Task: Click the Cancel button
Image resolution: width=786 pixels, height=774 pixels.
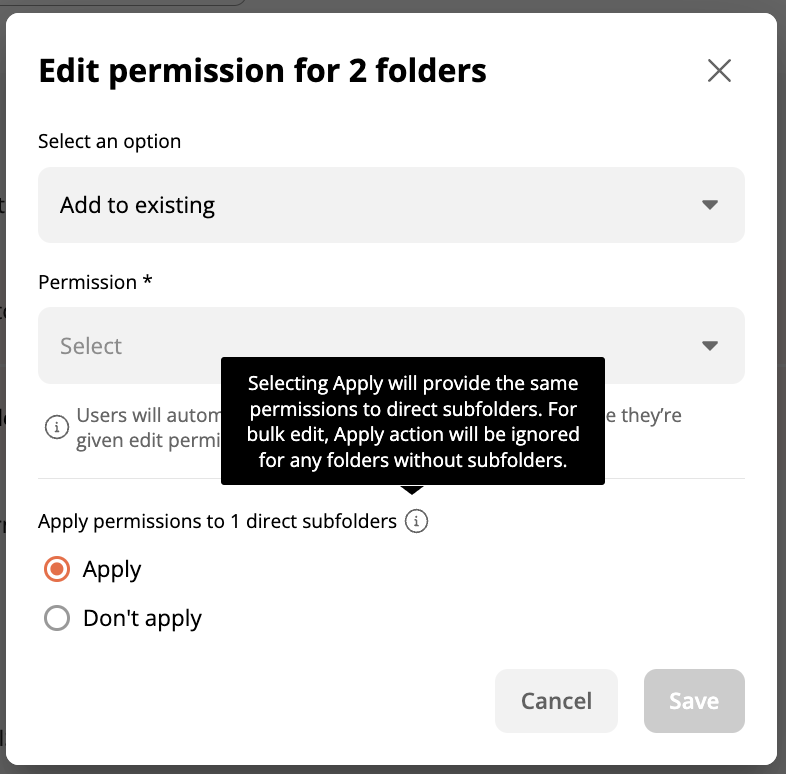Action: [x=556, y=701]
